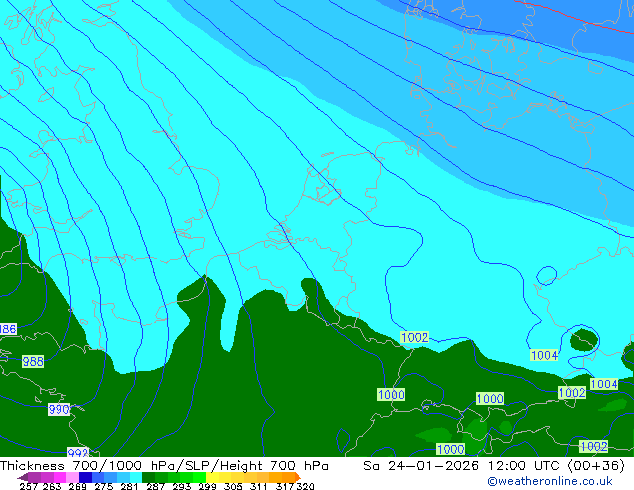Click the forecast date 'Sa 24-01-2026 12:00 UTC (00+36)'
This screenshot has height=490, width=634.
494,466
